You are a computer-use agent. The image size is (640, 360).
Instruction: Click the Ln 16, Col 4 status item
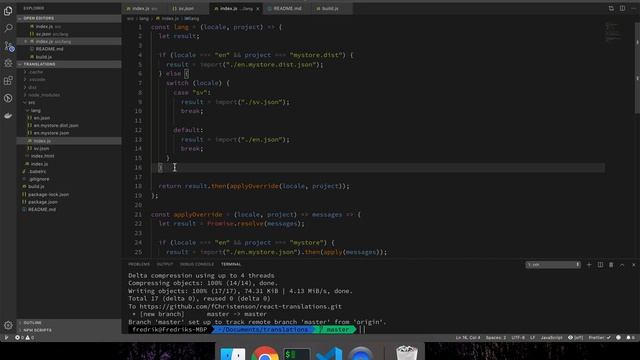pyautogui.click(x=468, y=338)
